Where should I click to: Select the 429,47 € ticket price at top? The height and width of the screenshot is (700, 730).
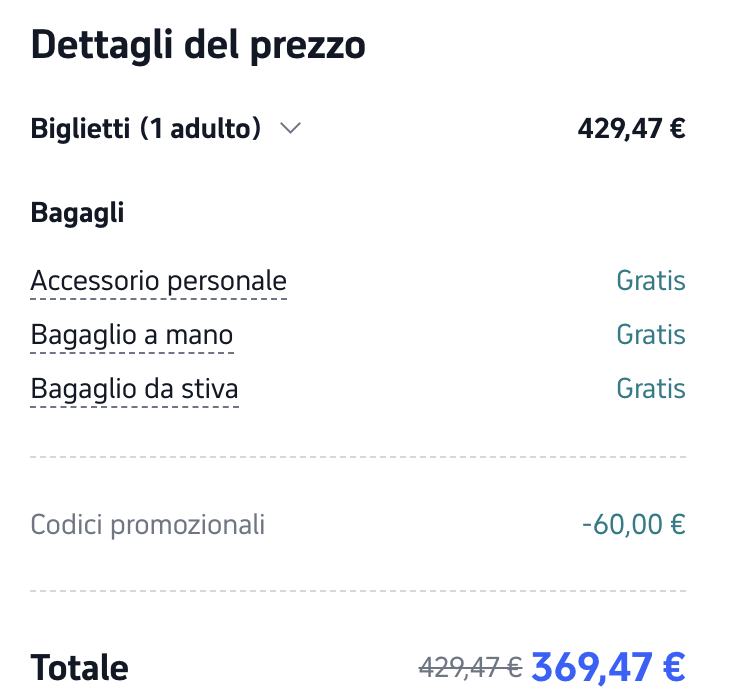tap(631, 129)
